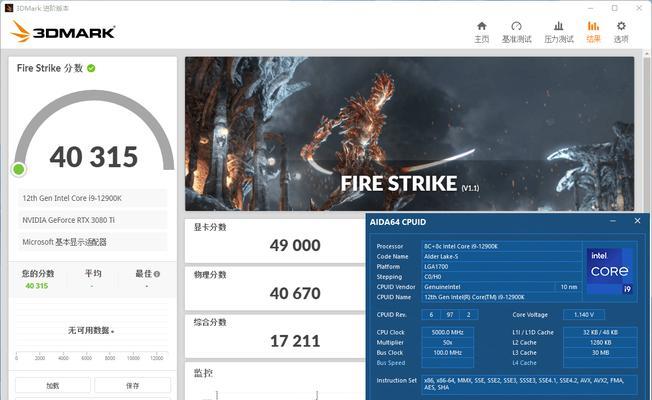Click the 综合分数 value 17 211
Screen dimensions: 652x400
(x=295, y=341)
